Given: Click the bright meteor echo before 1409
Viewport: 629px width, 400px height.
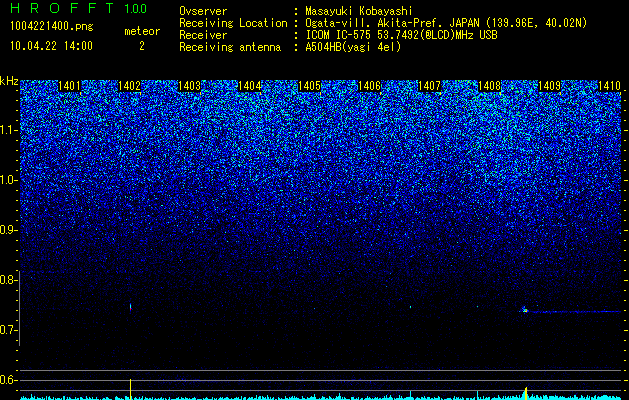Looking at the screenshot, I should click(525, 309).
